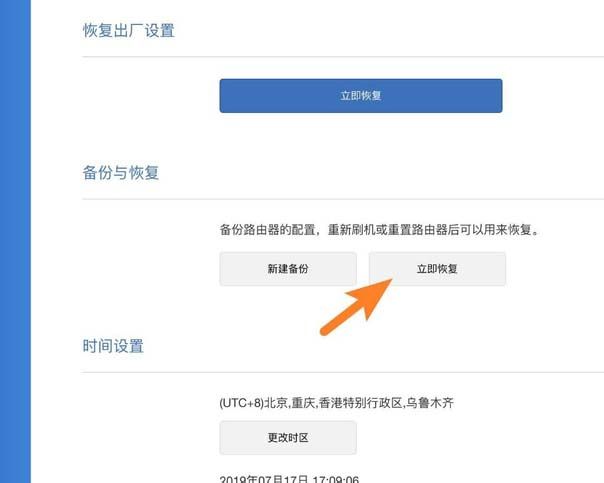Click the 17:09:06 clock time

pos(336,479)
